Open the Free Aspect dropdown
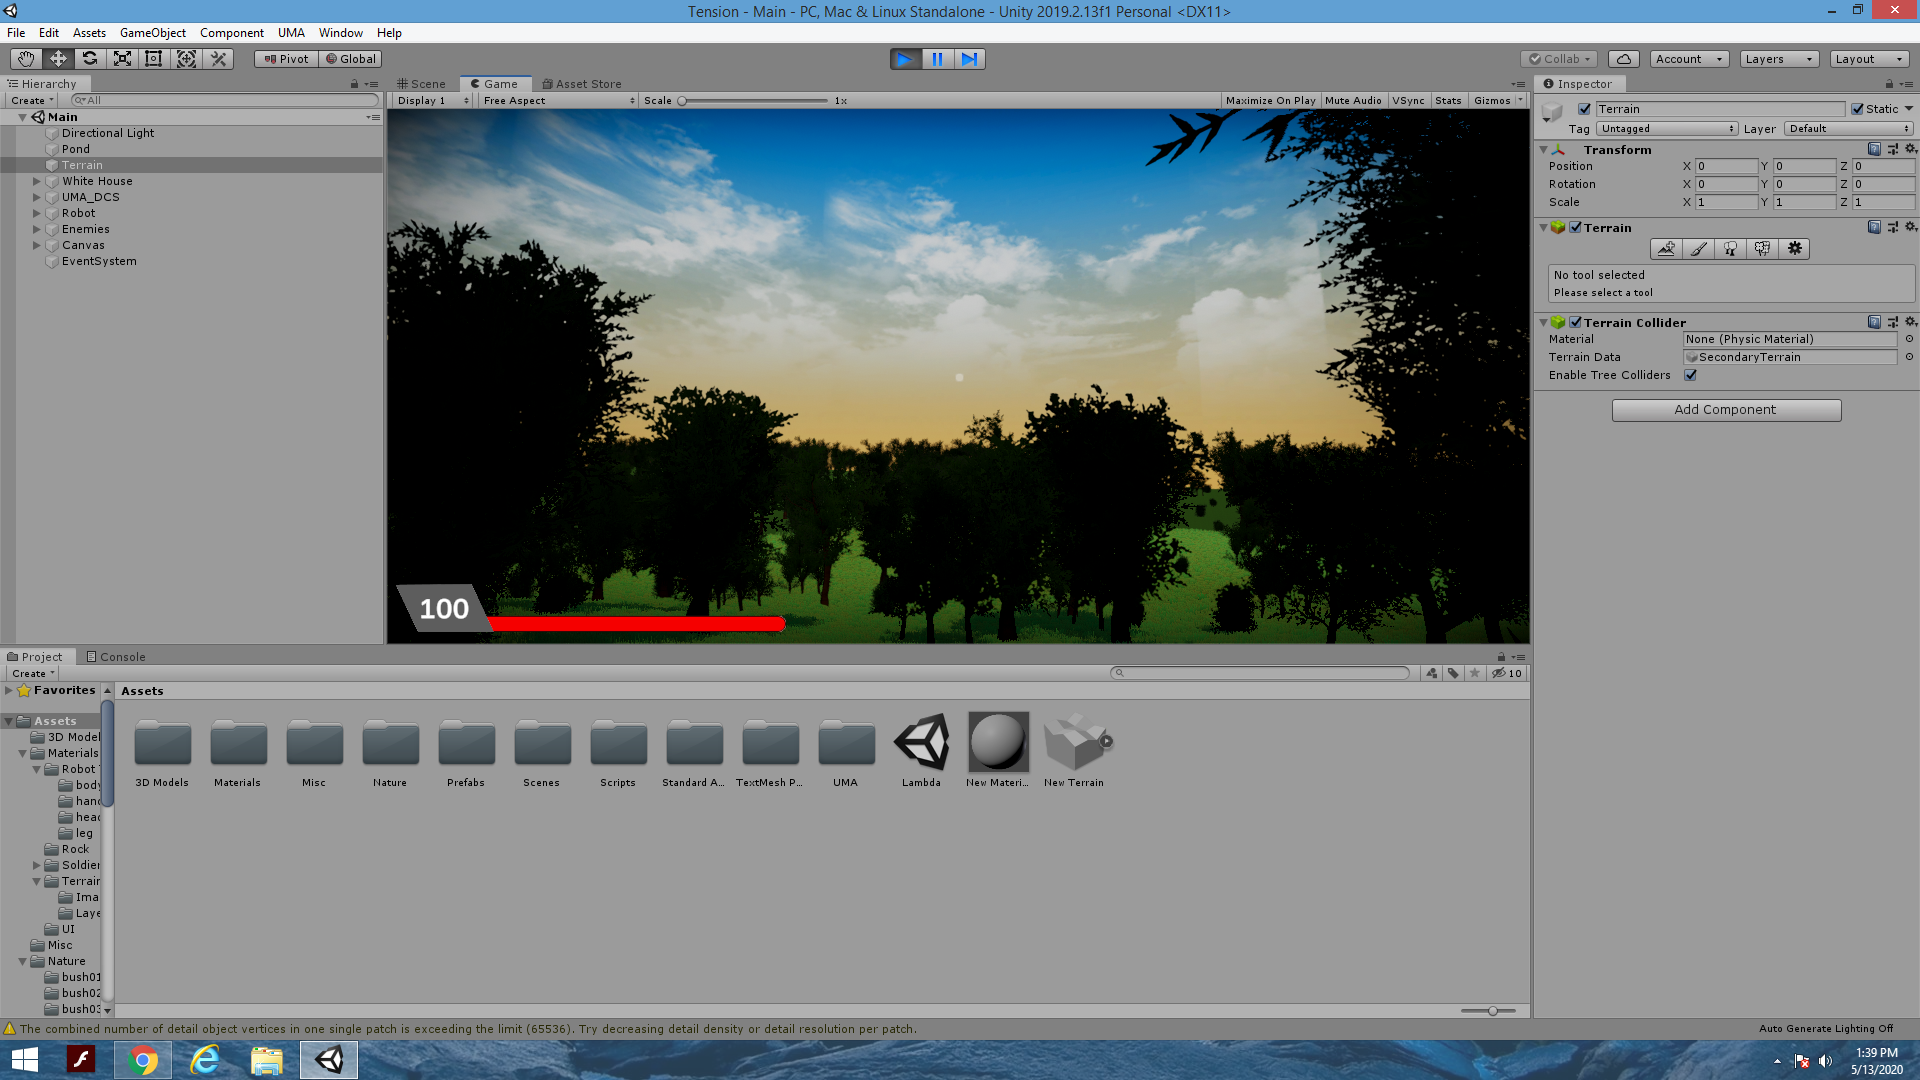 [x=557, y=100]
